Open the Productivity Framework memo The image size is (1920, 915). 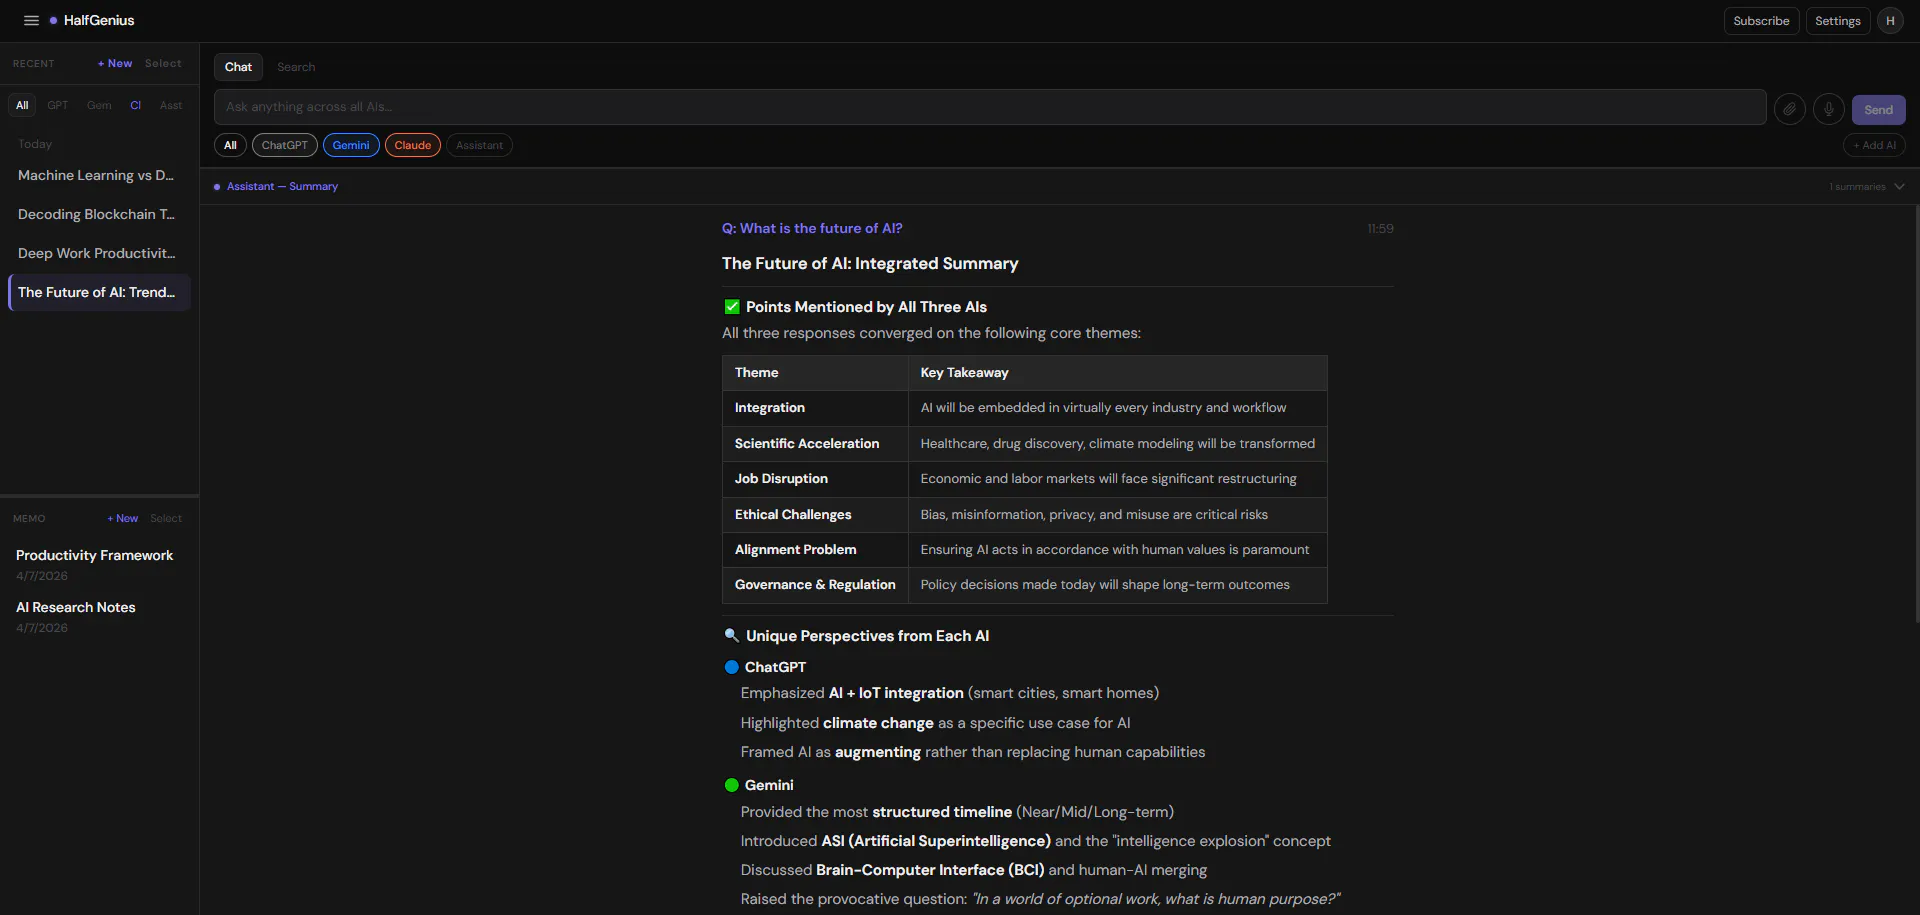click(x=99, y=564)
